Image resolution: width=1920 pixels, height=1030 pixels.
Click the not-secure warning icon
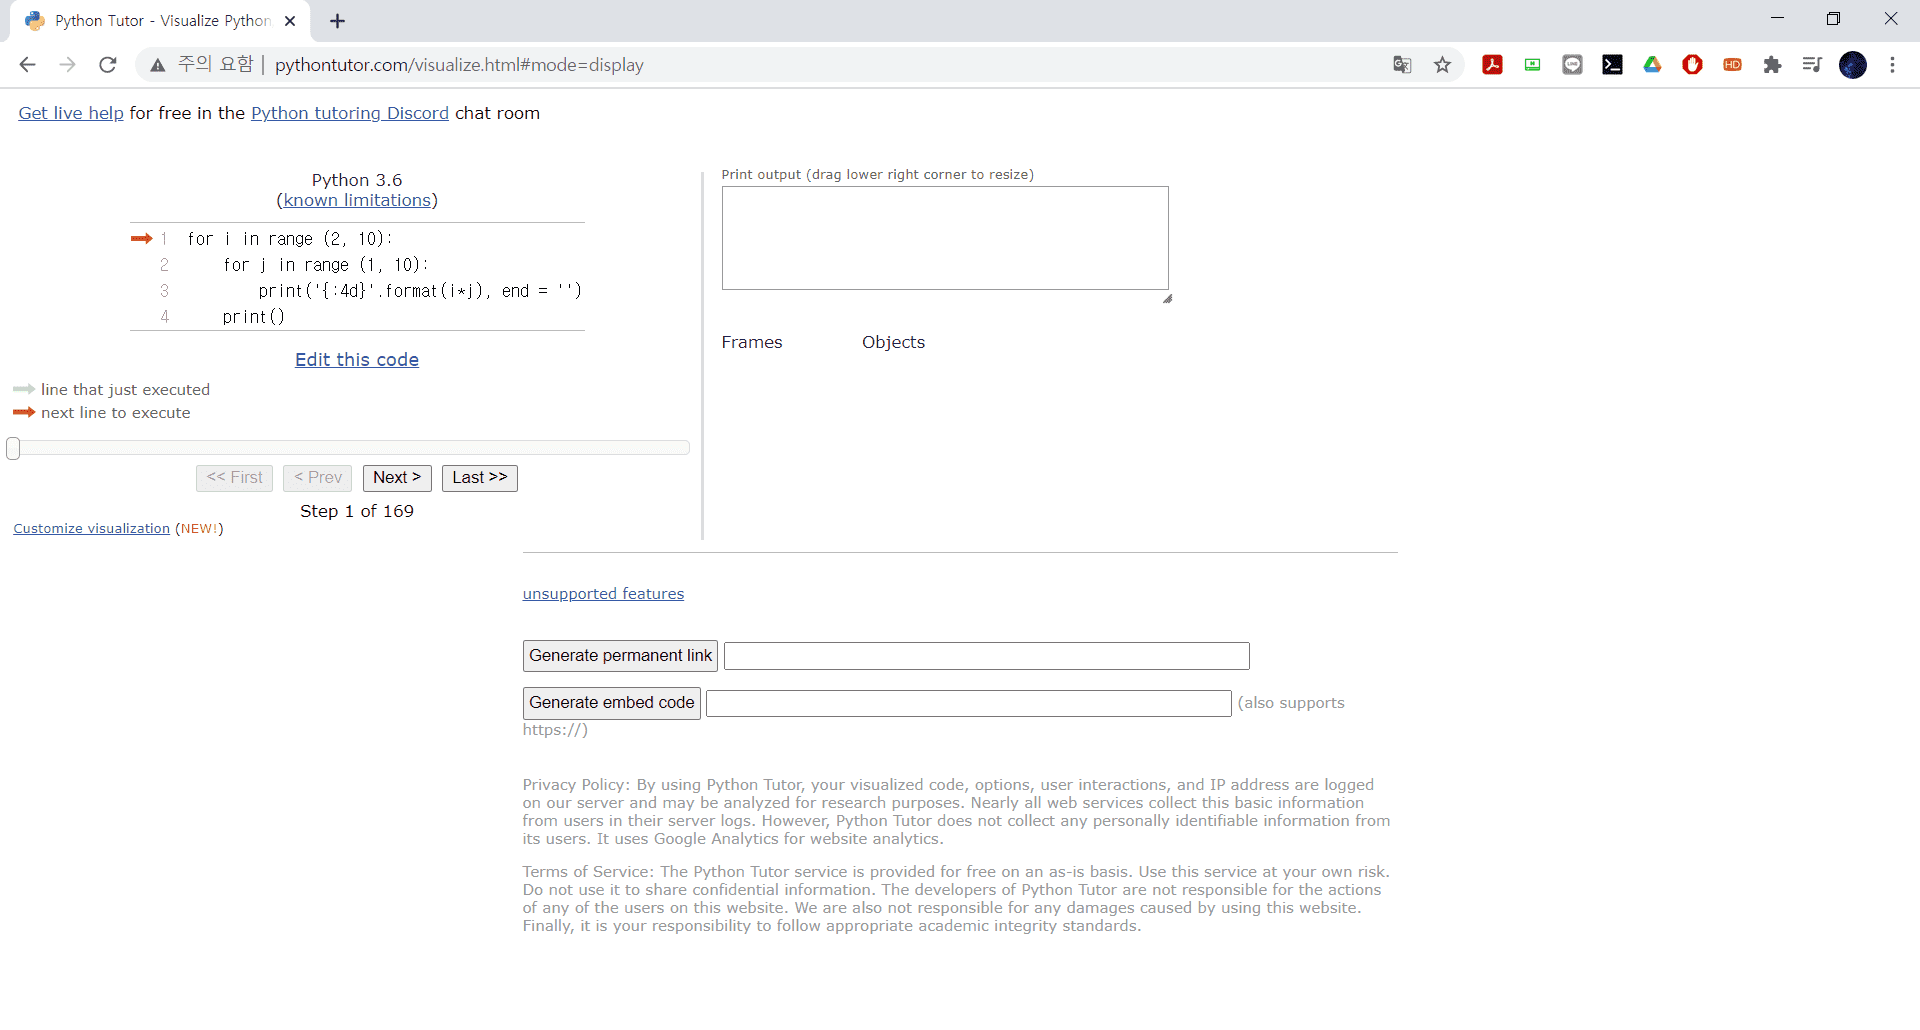click(158, 65)
